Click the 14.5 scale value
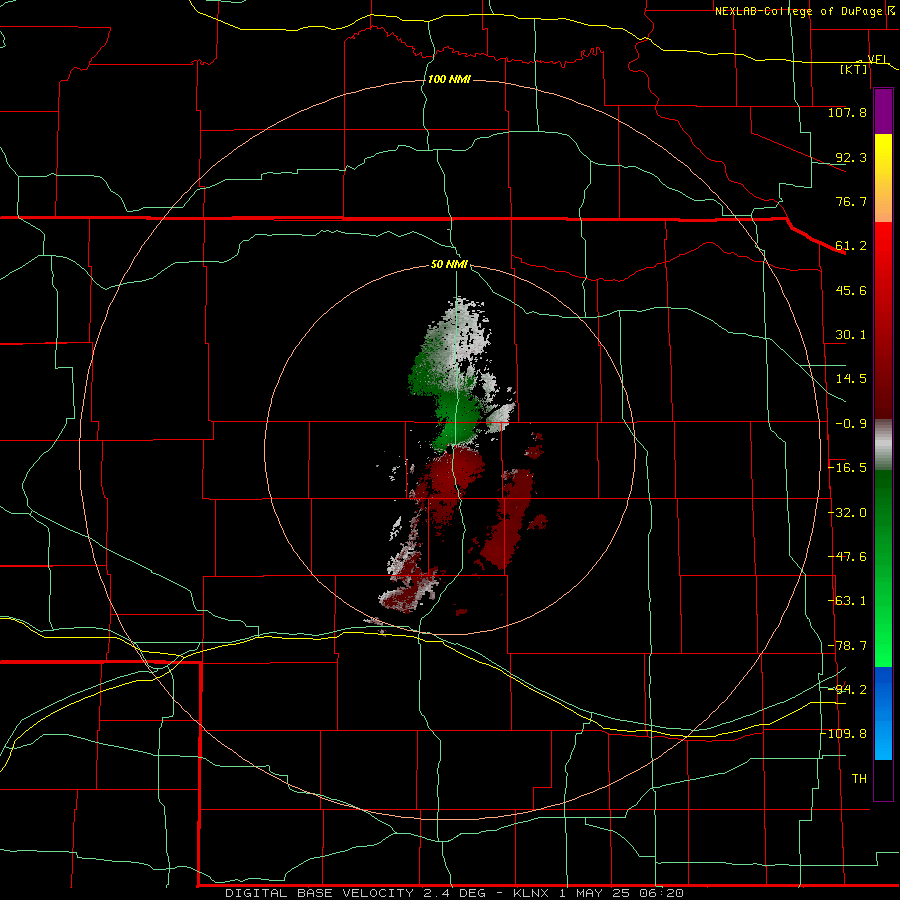900x900 pixels. tap(851, 379)
